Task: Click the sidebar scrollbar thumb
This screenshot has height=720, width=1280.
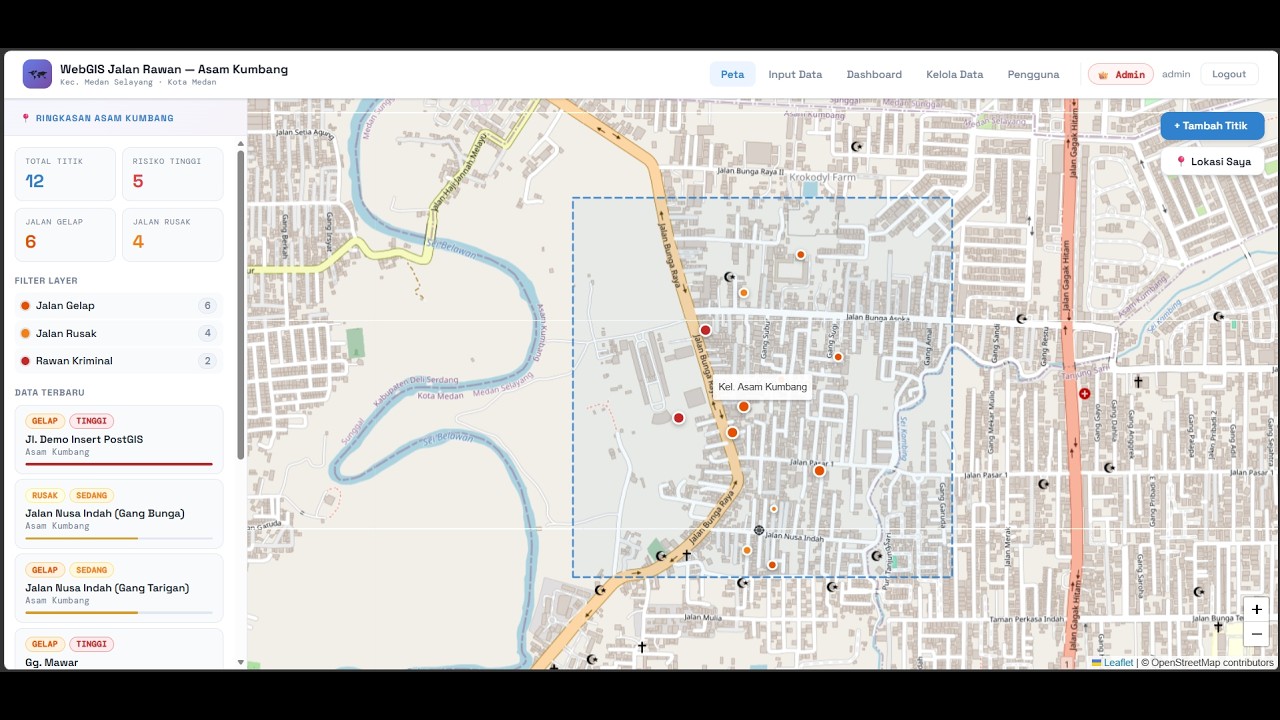Action: tap(240, 305)
